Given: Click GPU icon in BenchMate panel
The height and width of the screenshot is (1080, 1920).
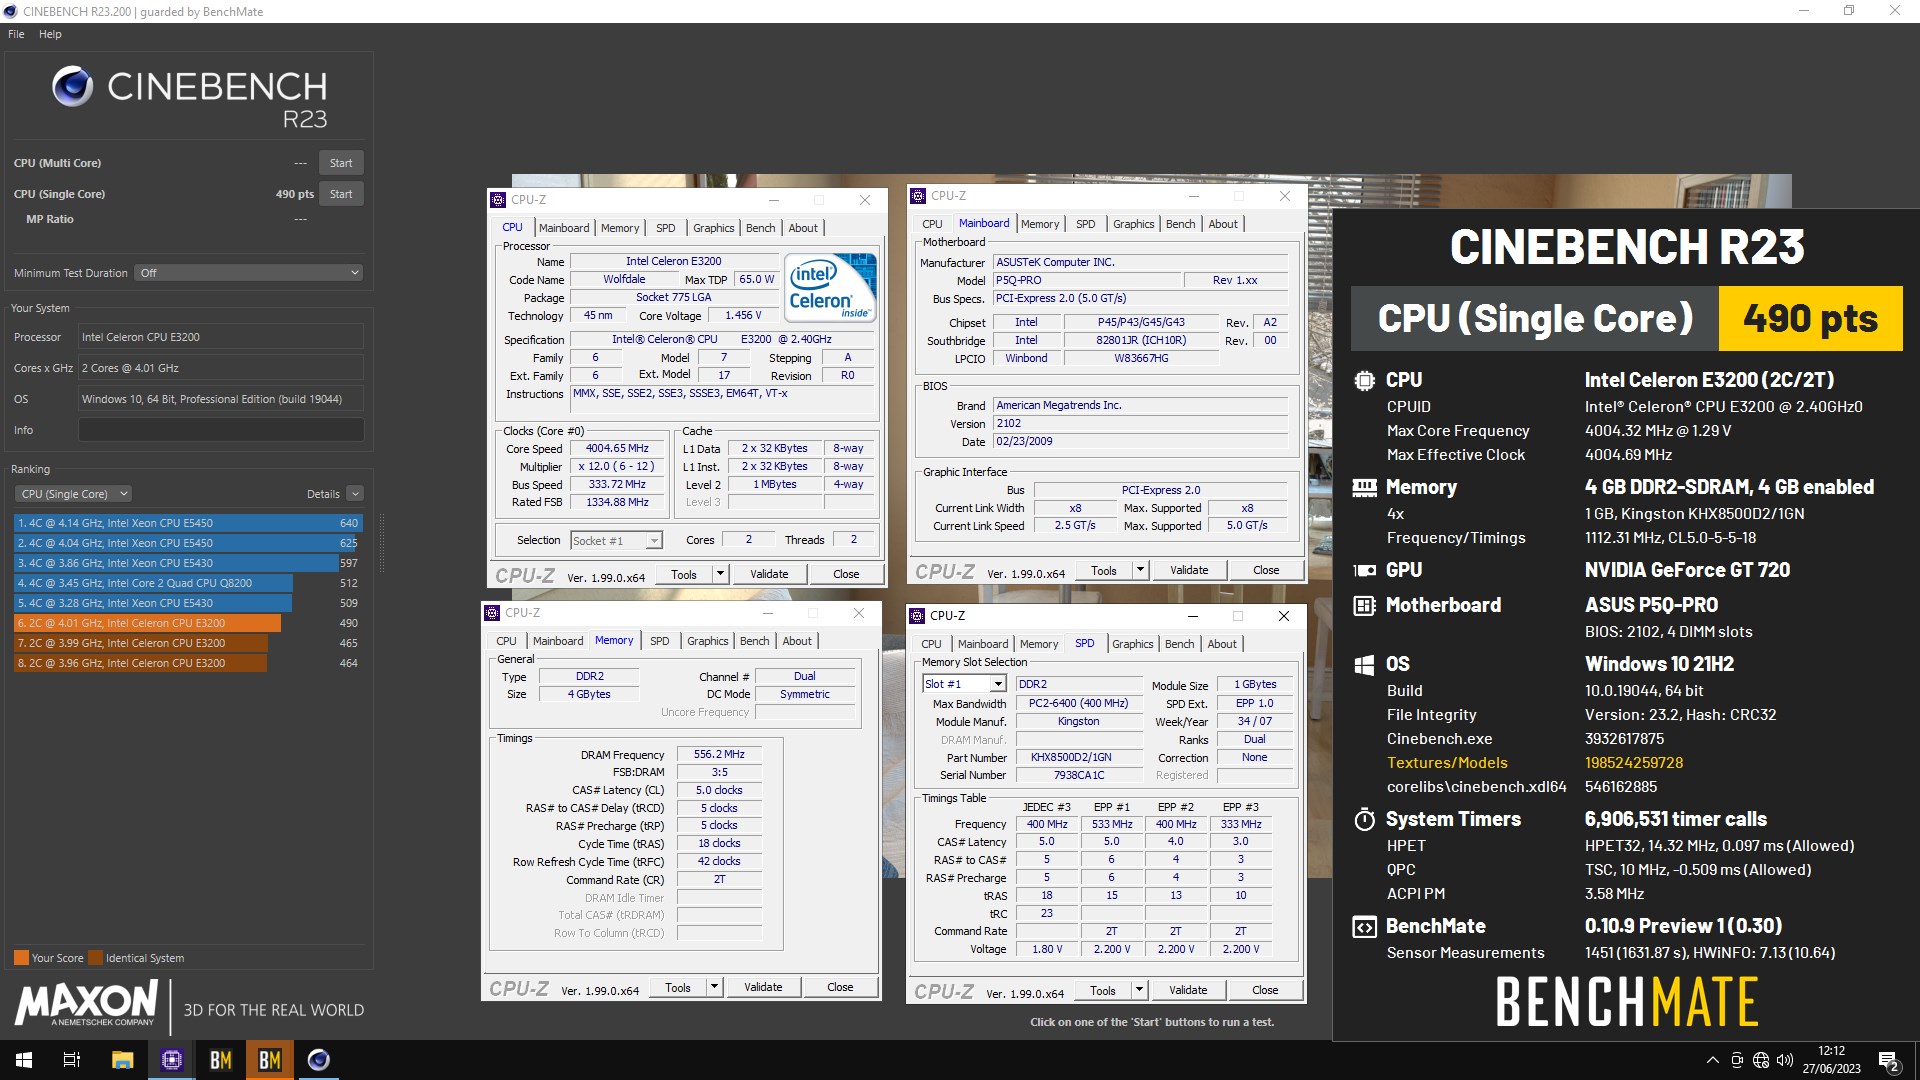Looking at the screenshot, I should pos(1364,570).
